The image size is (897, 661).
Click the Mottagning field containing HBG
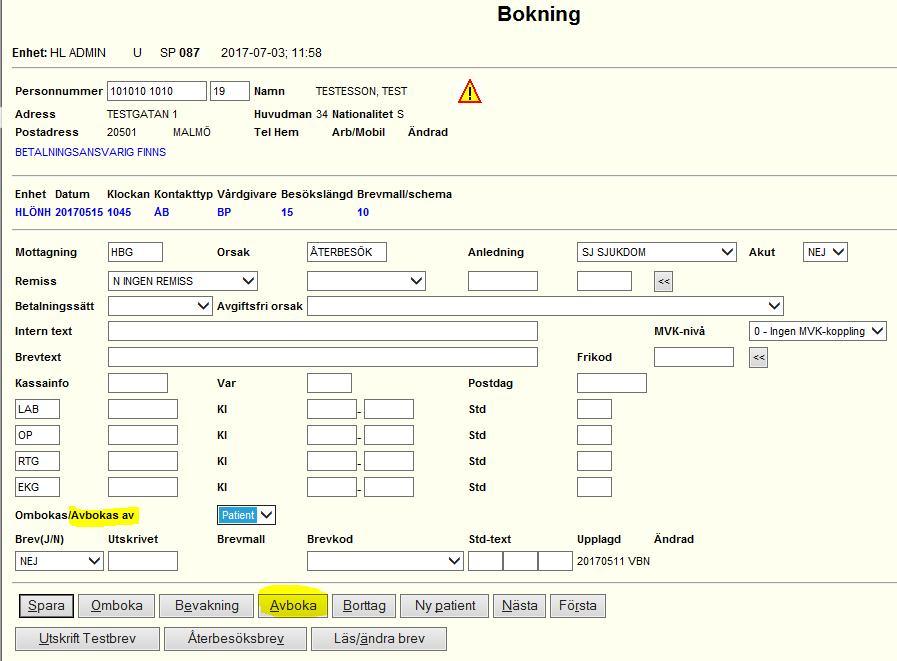pyautogui.click(x=135, y=252)
